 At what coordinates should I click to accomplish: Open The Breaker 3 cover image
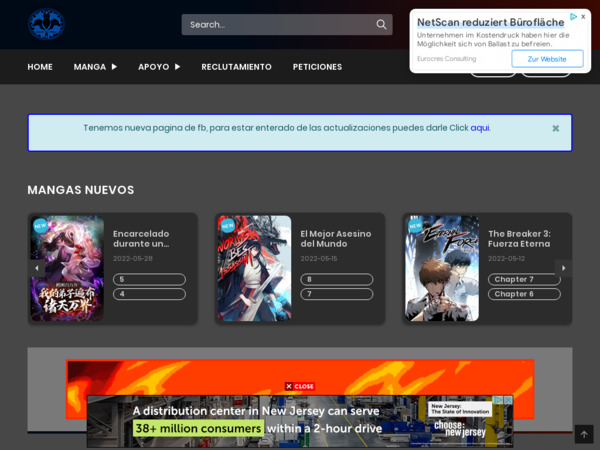pos(442,268)
